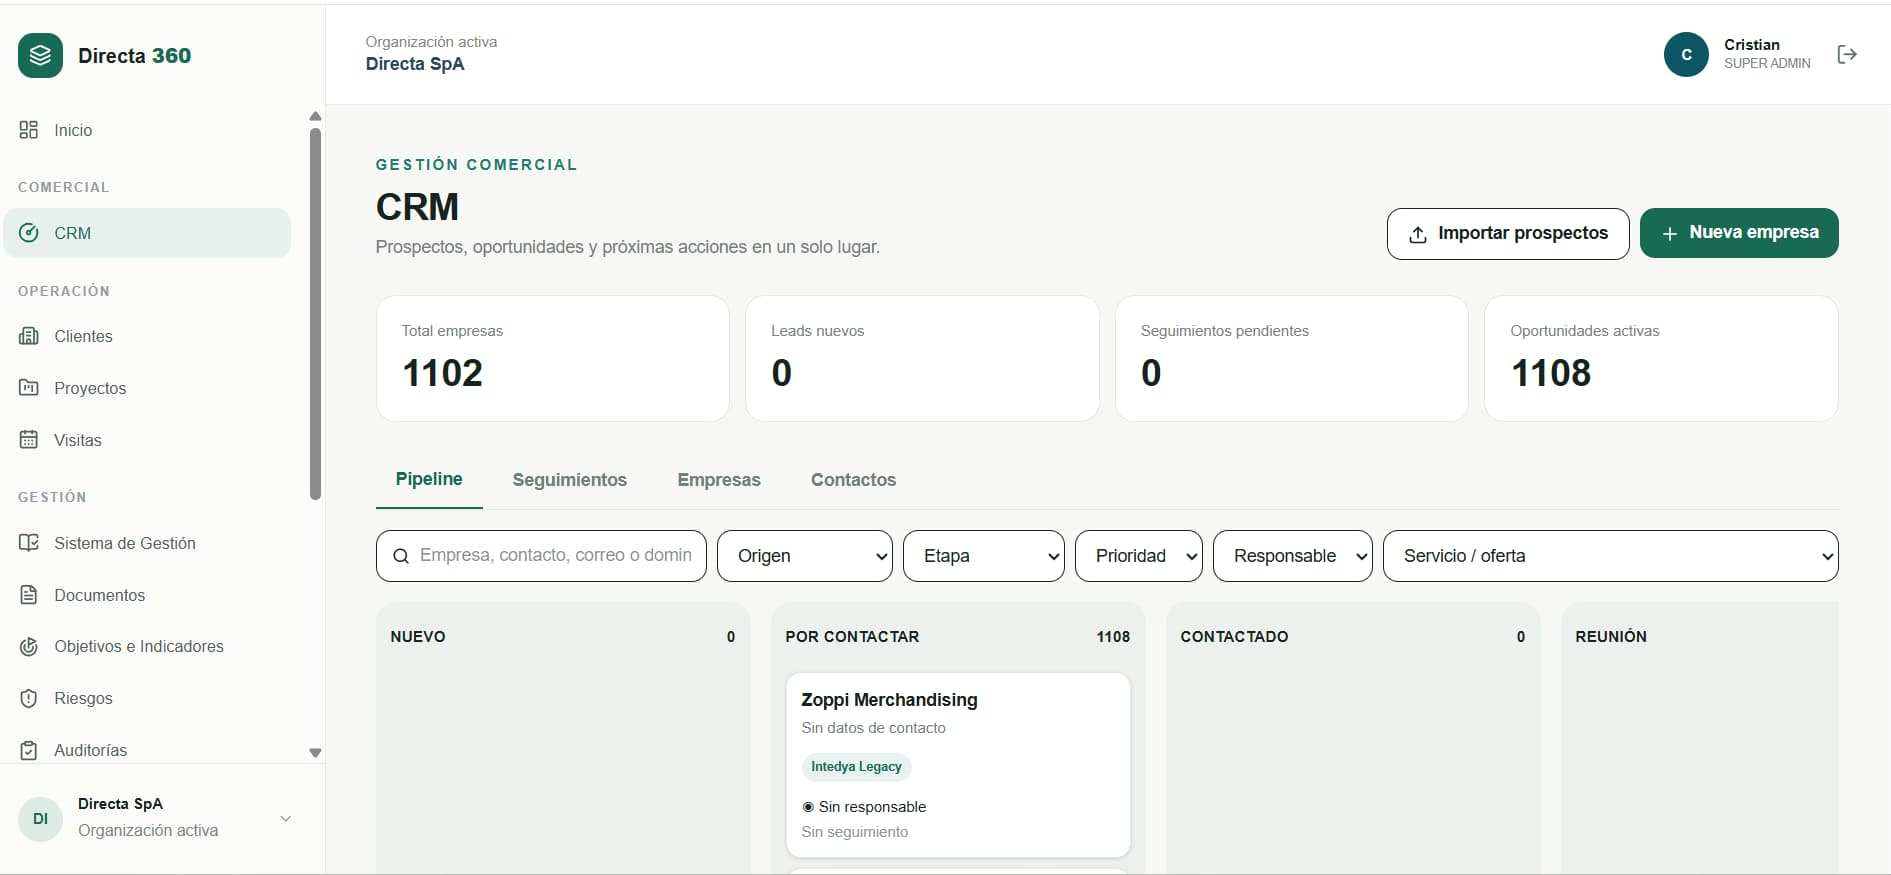Click the Oportunidades activas value 1108
This screenshot has width=1891, height=875.
pos(1551,373)
